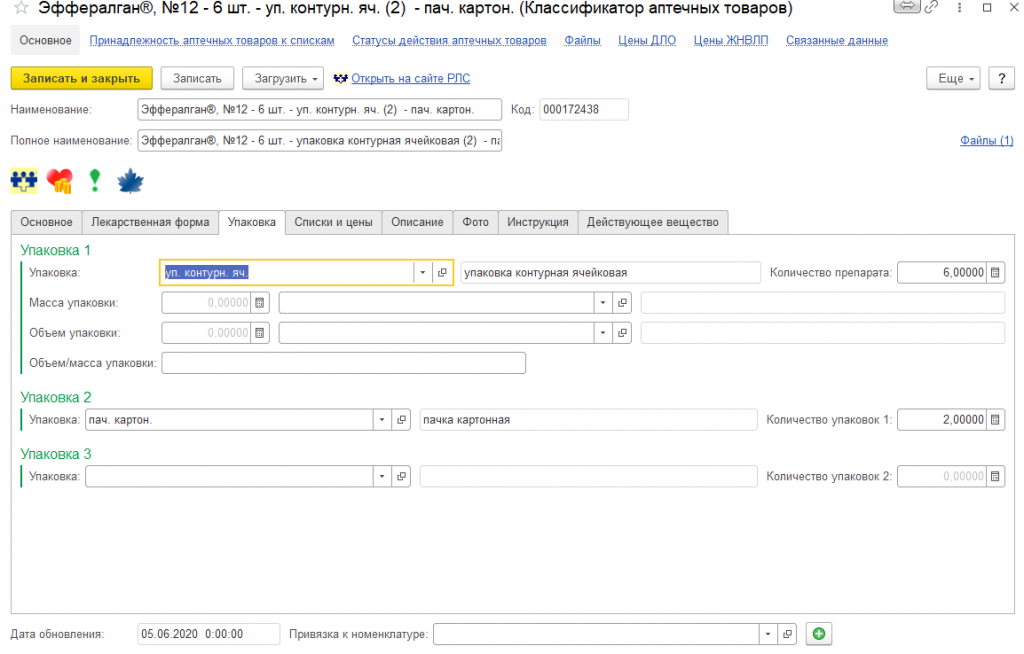Open the Фото tab

pyautogui.click(x=475, y=222)
